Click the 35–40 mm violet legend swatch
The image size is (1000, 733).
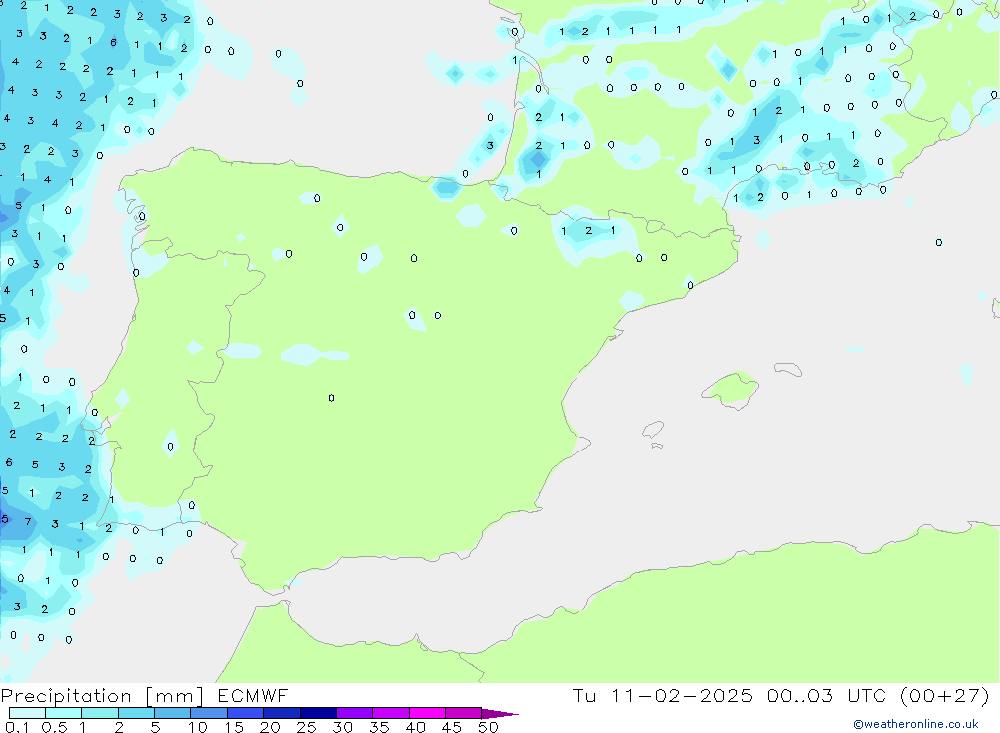point(391,713)
